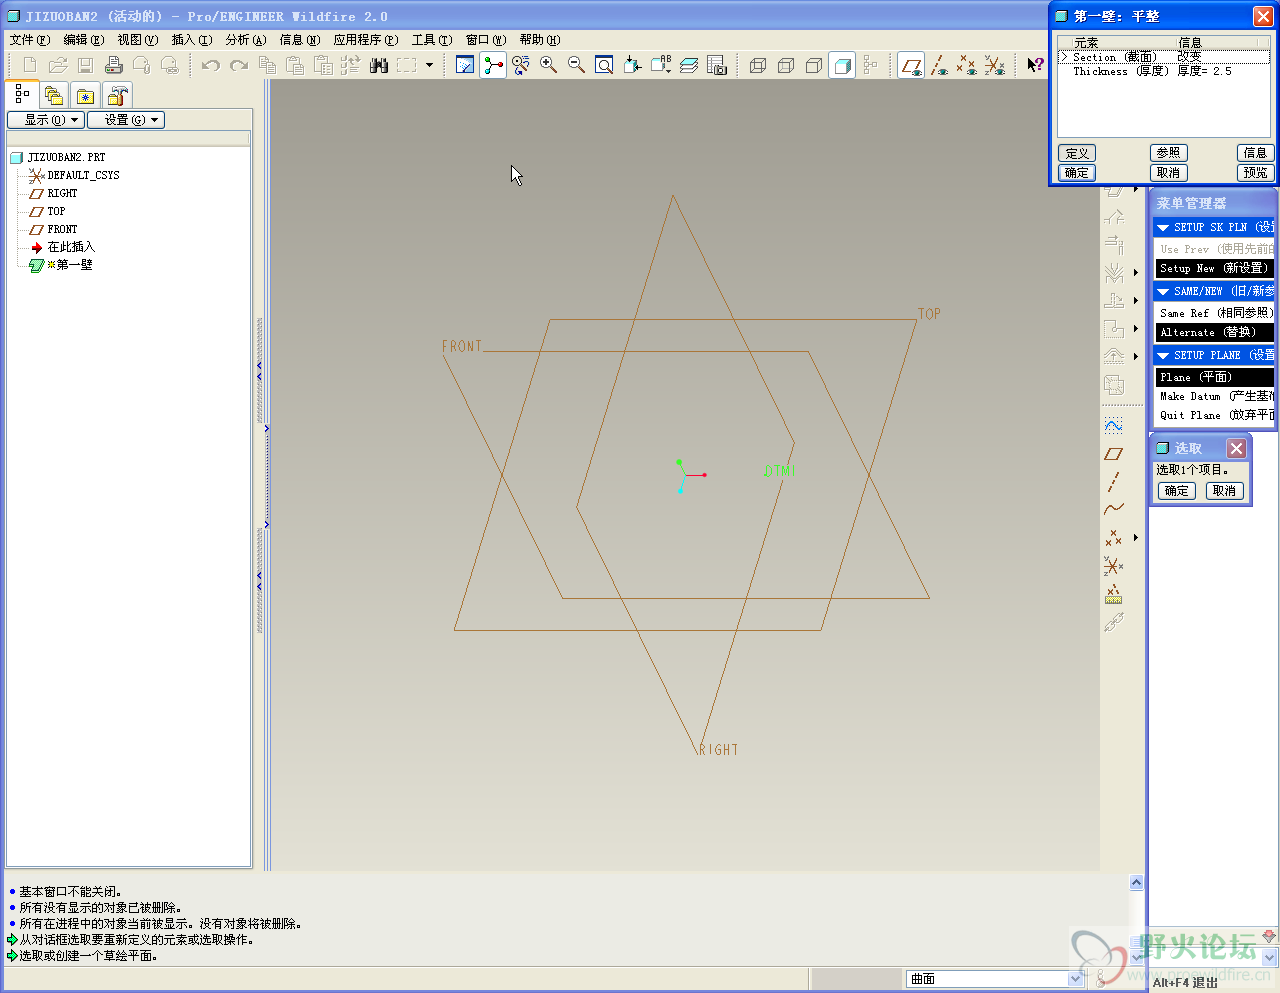The width and height of the screenshot is (1280, 993).
Task: Click the Zoom Out magnifier icon
Action: 577,65
